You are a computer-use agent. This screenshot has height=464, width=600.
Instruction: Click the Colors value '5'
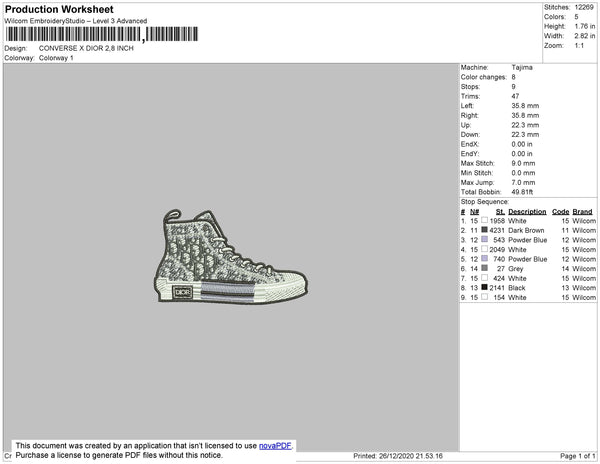coord(576,17)
